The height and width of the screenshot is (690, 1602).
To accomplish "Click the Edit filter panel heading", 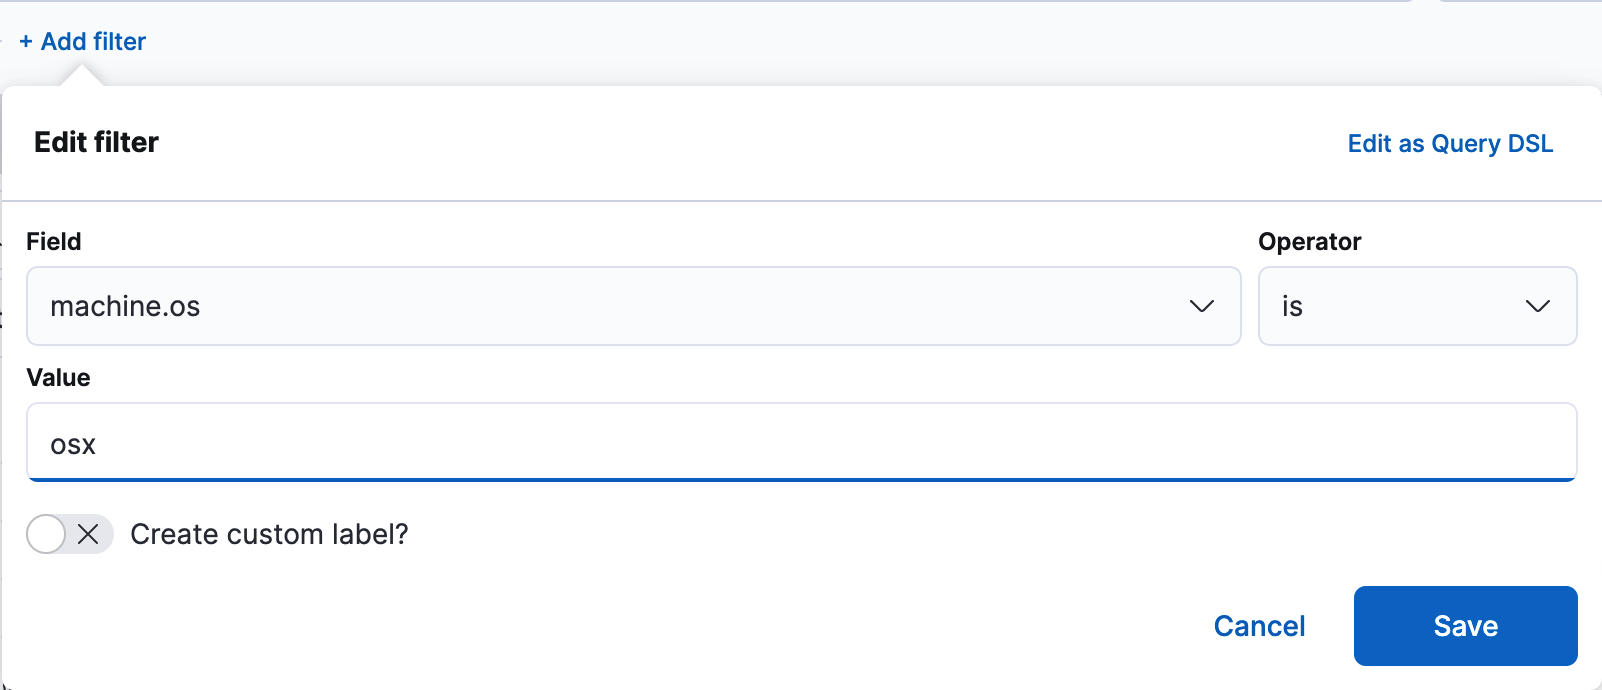I will click(x=96, y=142).
